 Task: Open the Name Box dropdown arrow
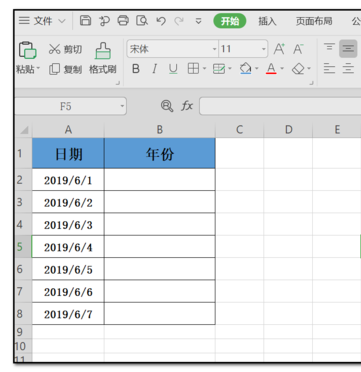click(122, 107)
